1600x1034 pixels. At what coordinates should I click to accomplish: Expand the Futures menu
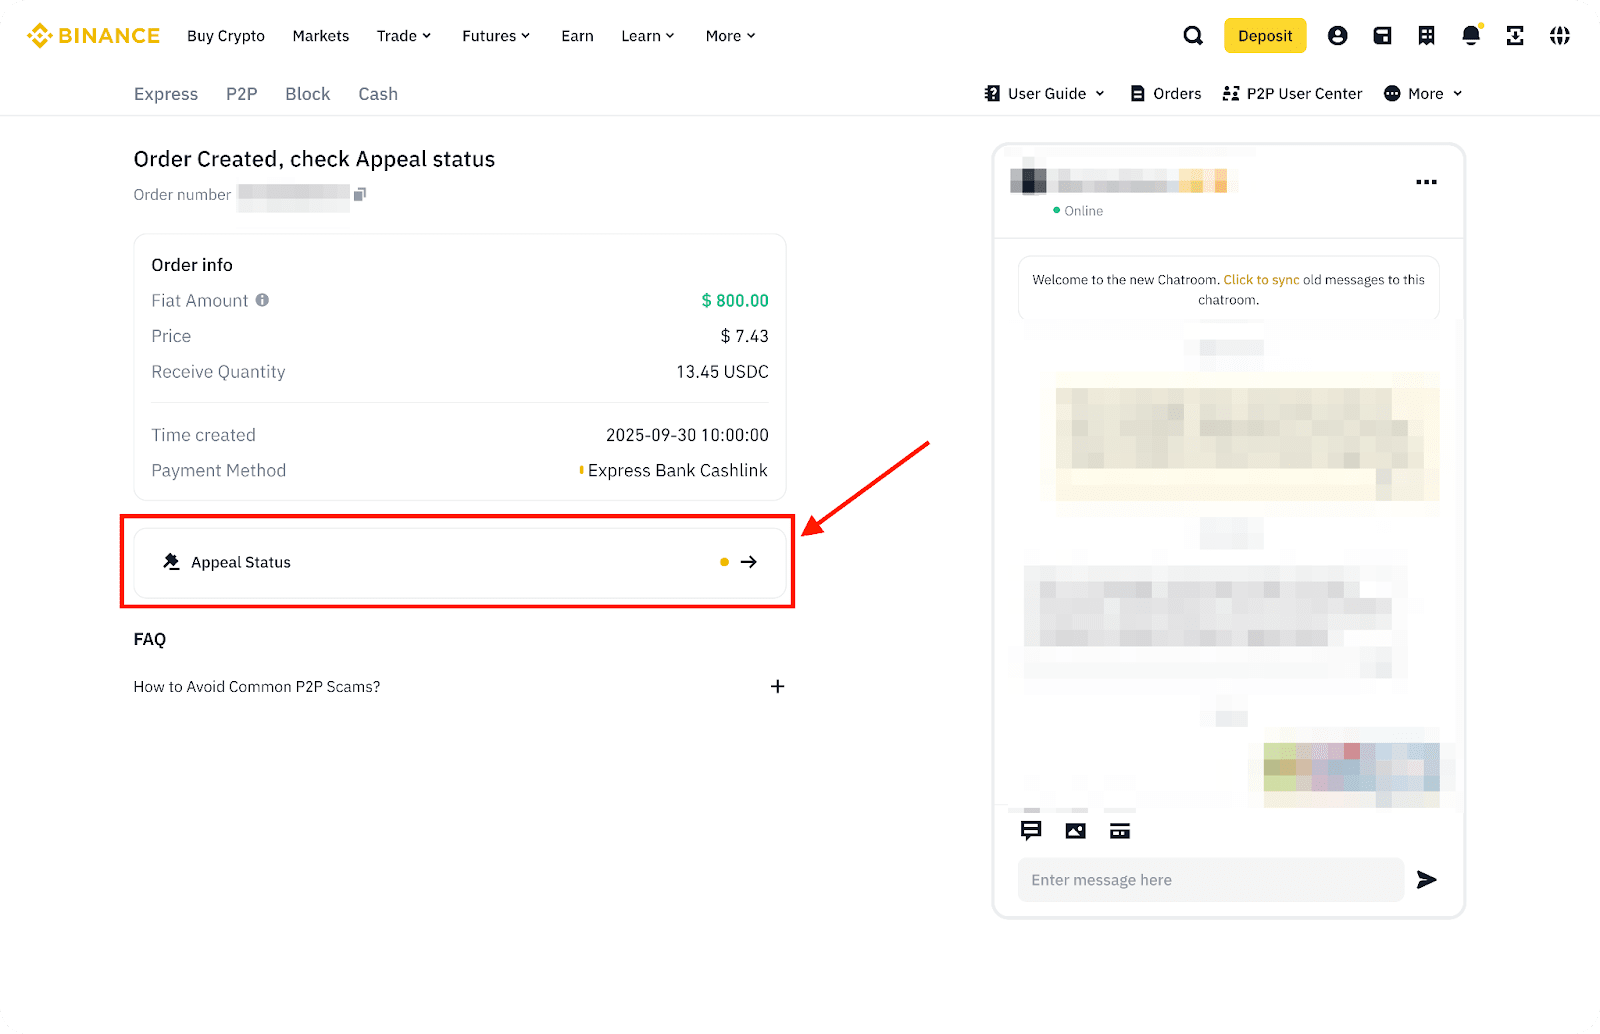(x=496, y=36)
